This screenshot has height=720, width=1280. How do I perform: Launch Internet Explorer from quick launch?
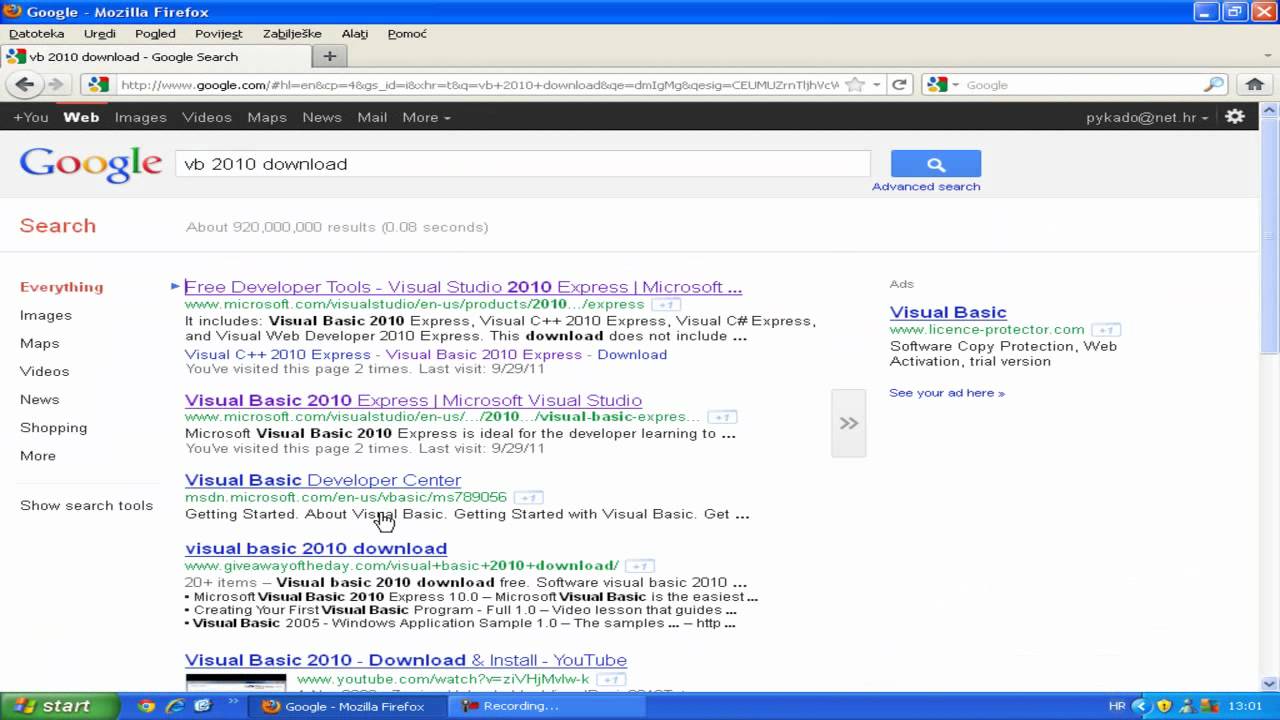pyautogui.click(x=175, y=706)
